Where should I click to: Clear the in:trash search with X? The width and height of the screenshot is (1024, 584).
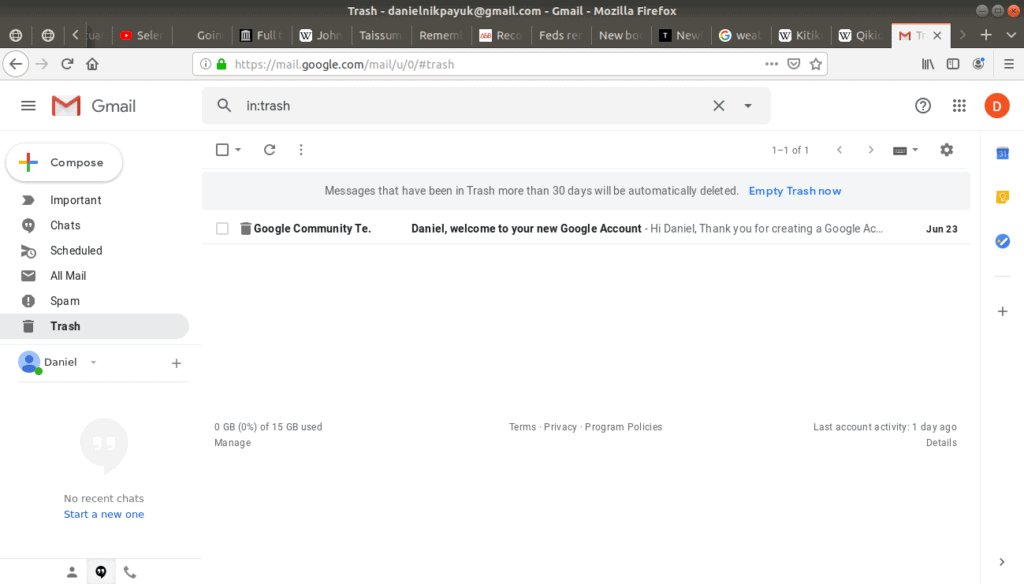(718, 106)
